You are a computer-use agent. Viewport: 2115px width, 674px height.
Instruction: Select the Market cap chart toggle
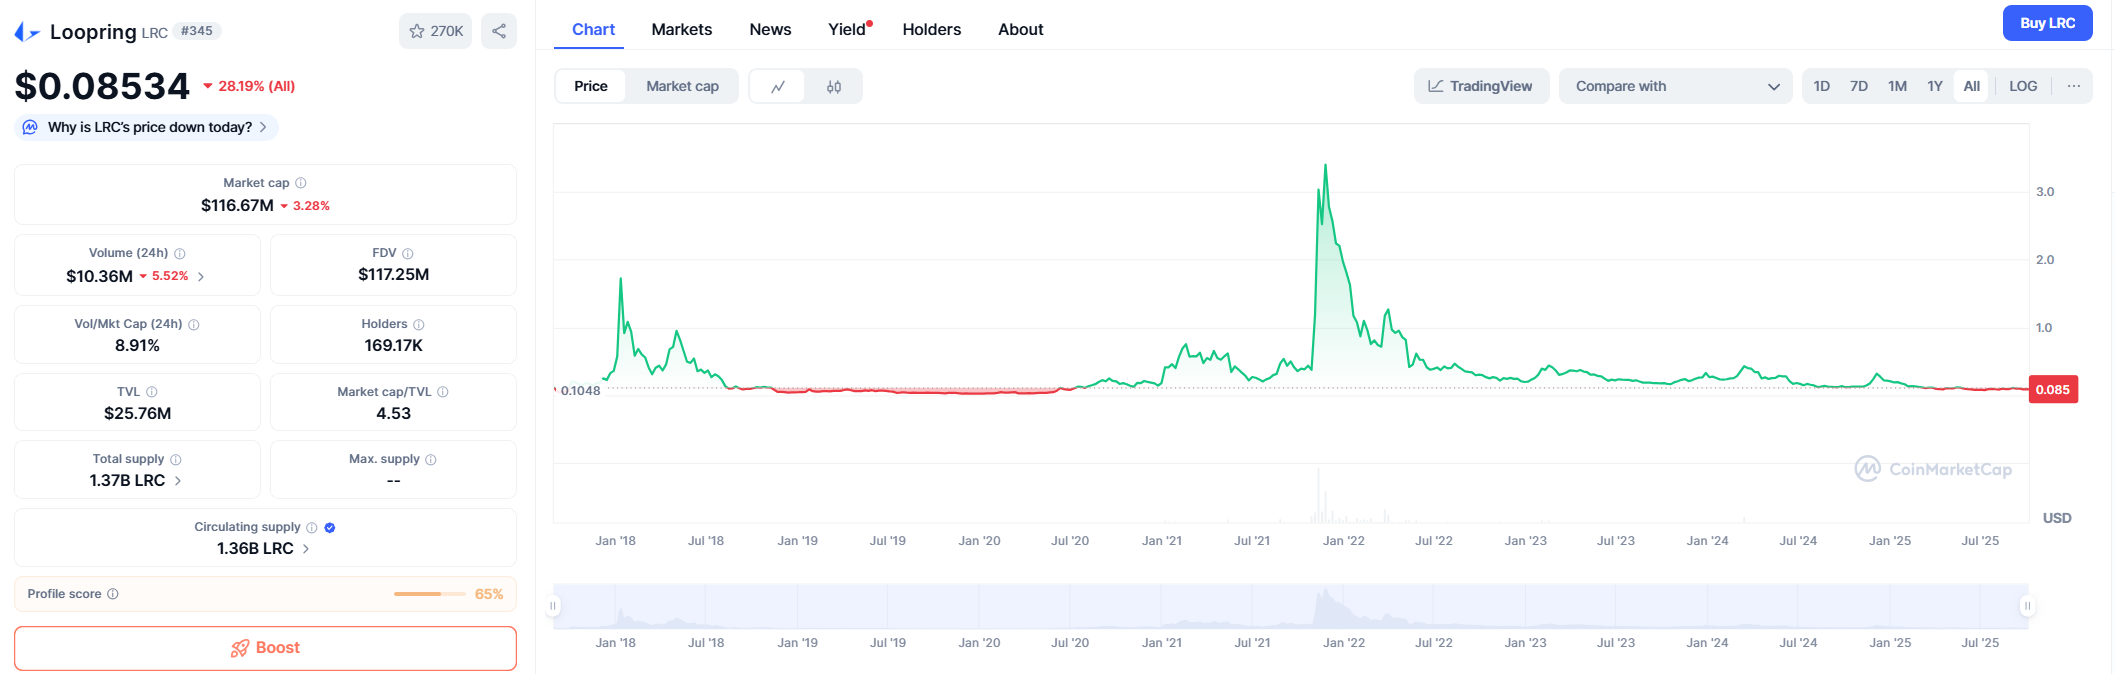pos(682,86)
